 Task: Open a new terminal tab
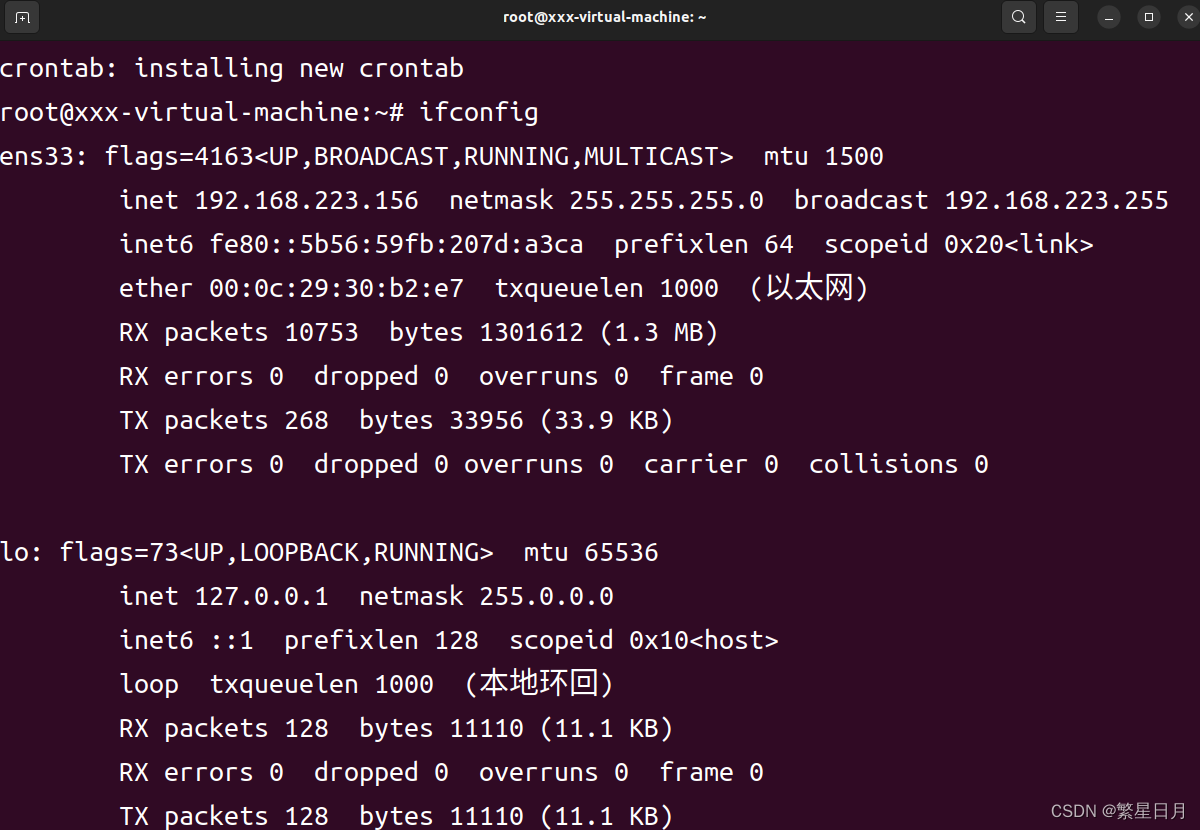pyautogui.click(x=22, y=17)
